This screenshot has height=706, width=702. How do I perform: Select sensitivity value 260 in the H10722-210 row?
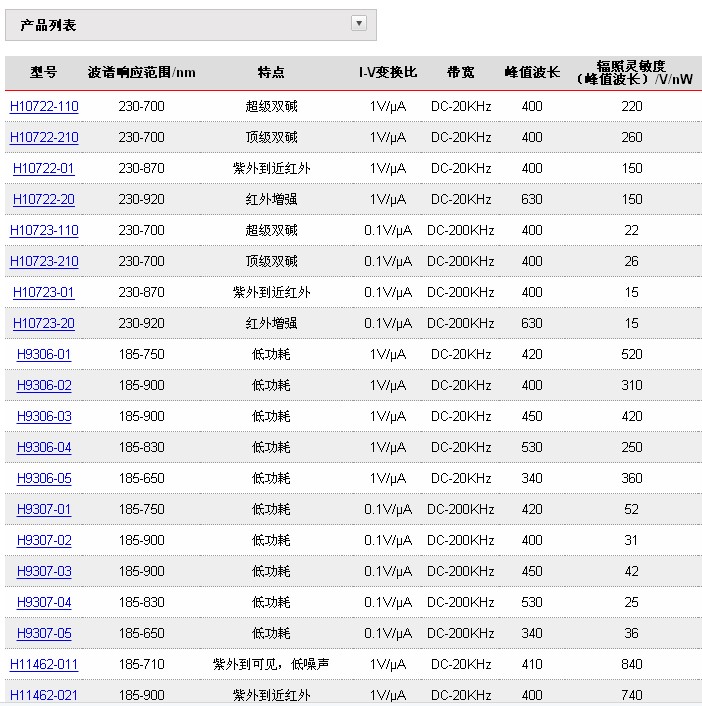coord(632,137)
